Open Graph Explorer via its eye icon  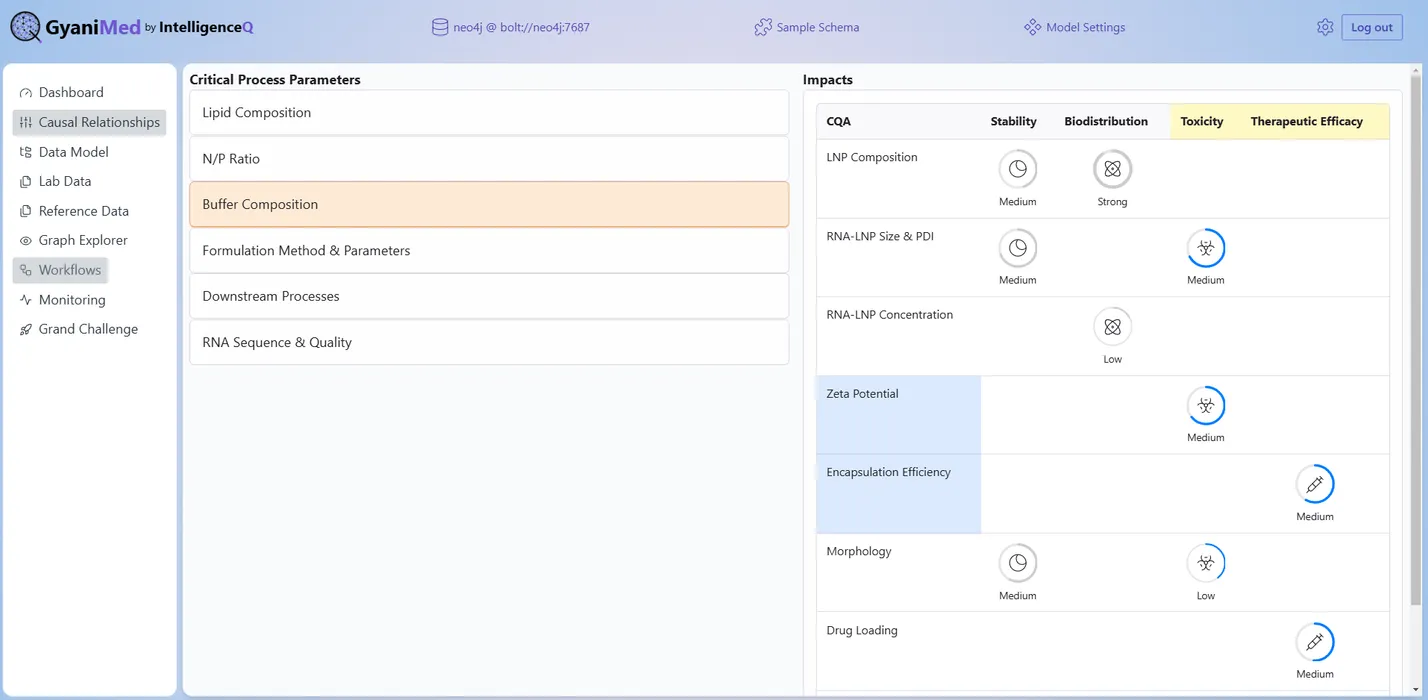[25, 240]
